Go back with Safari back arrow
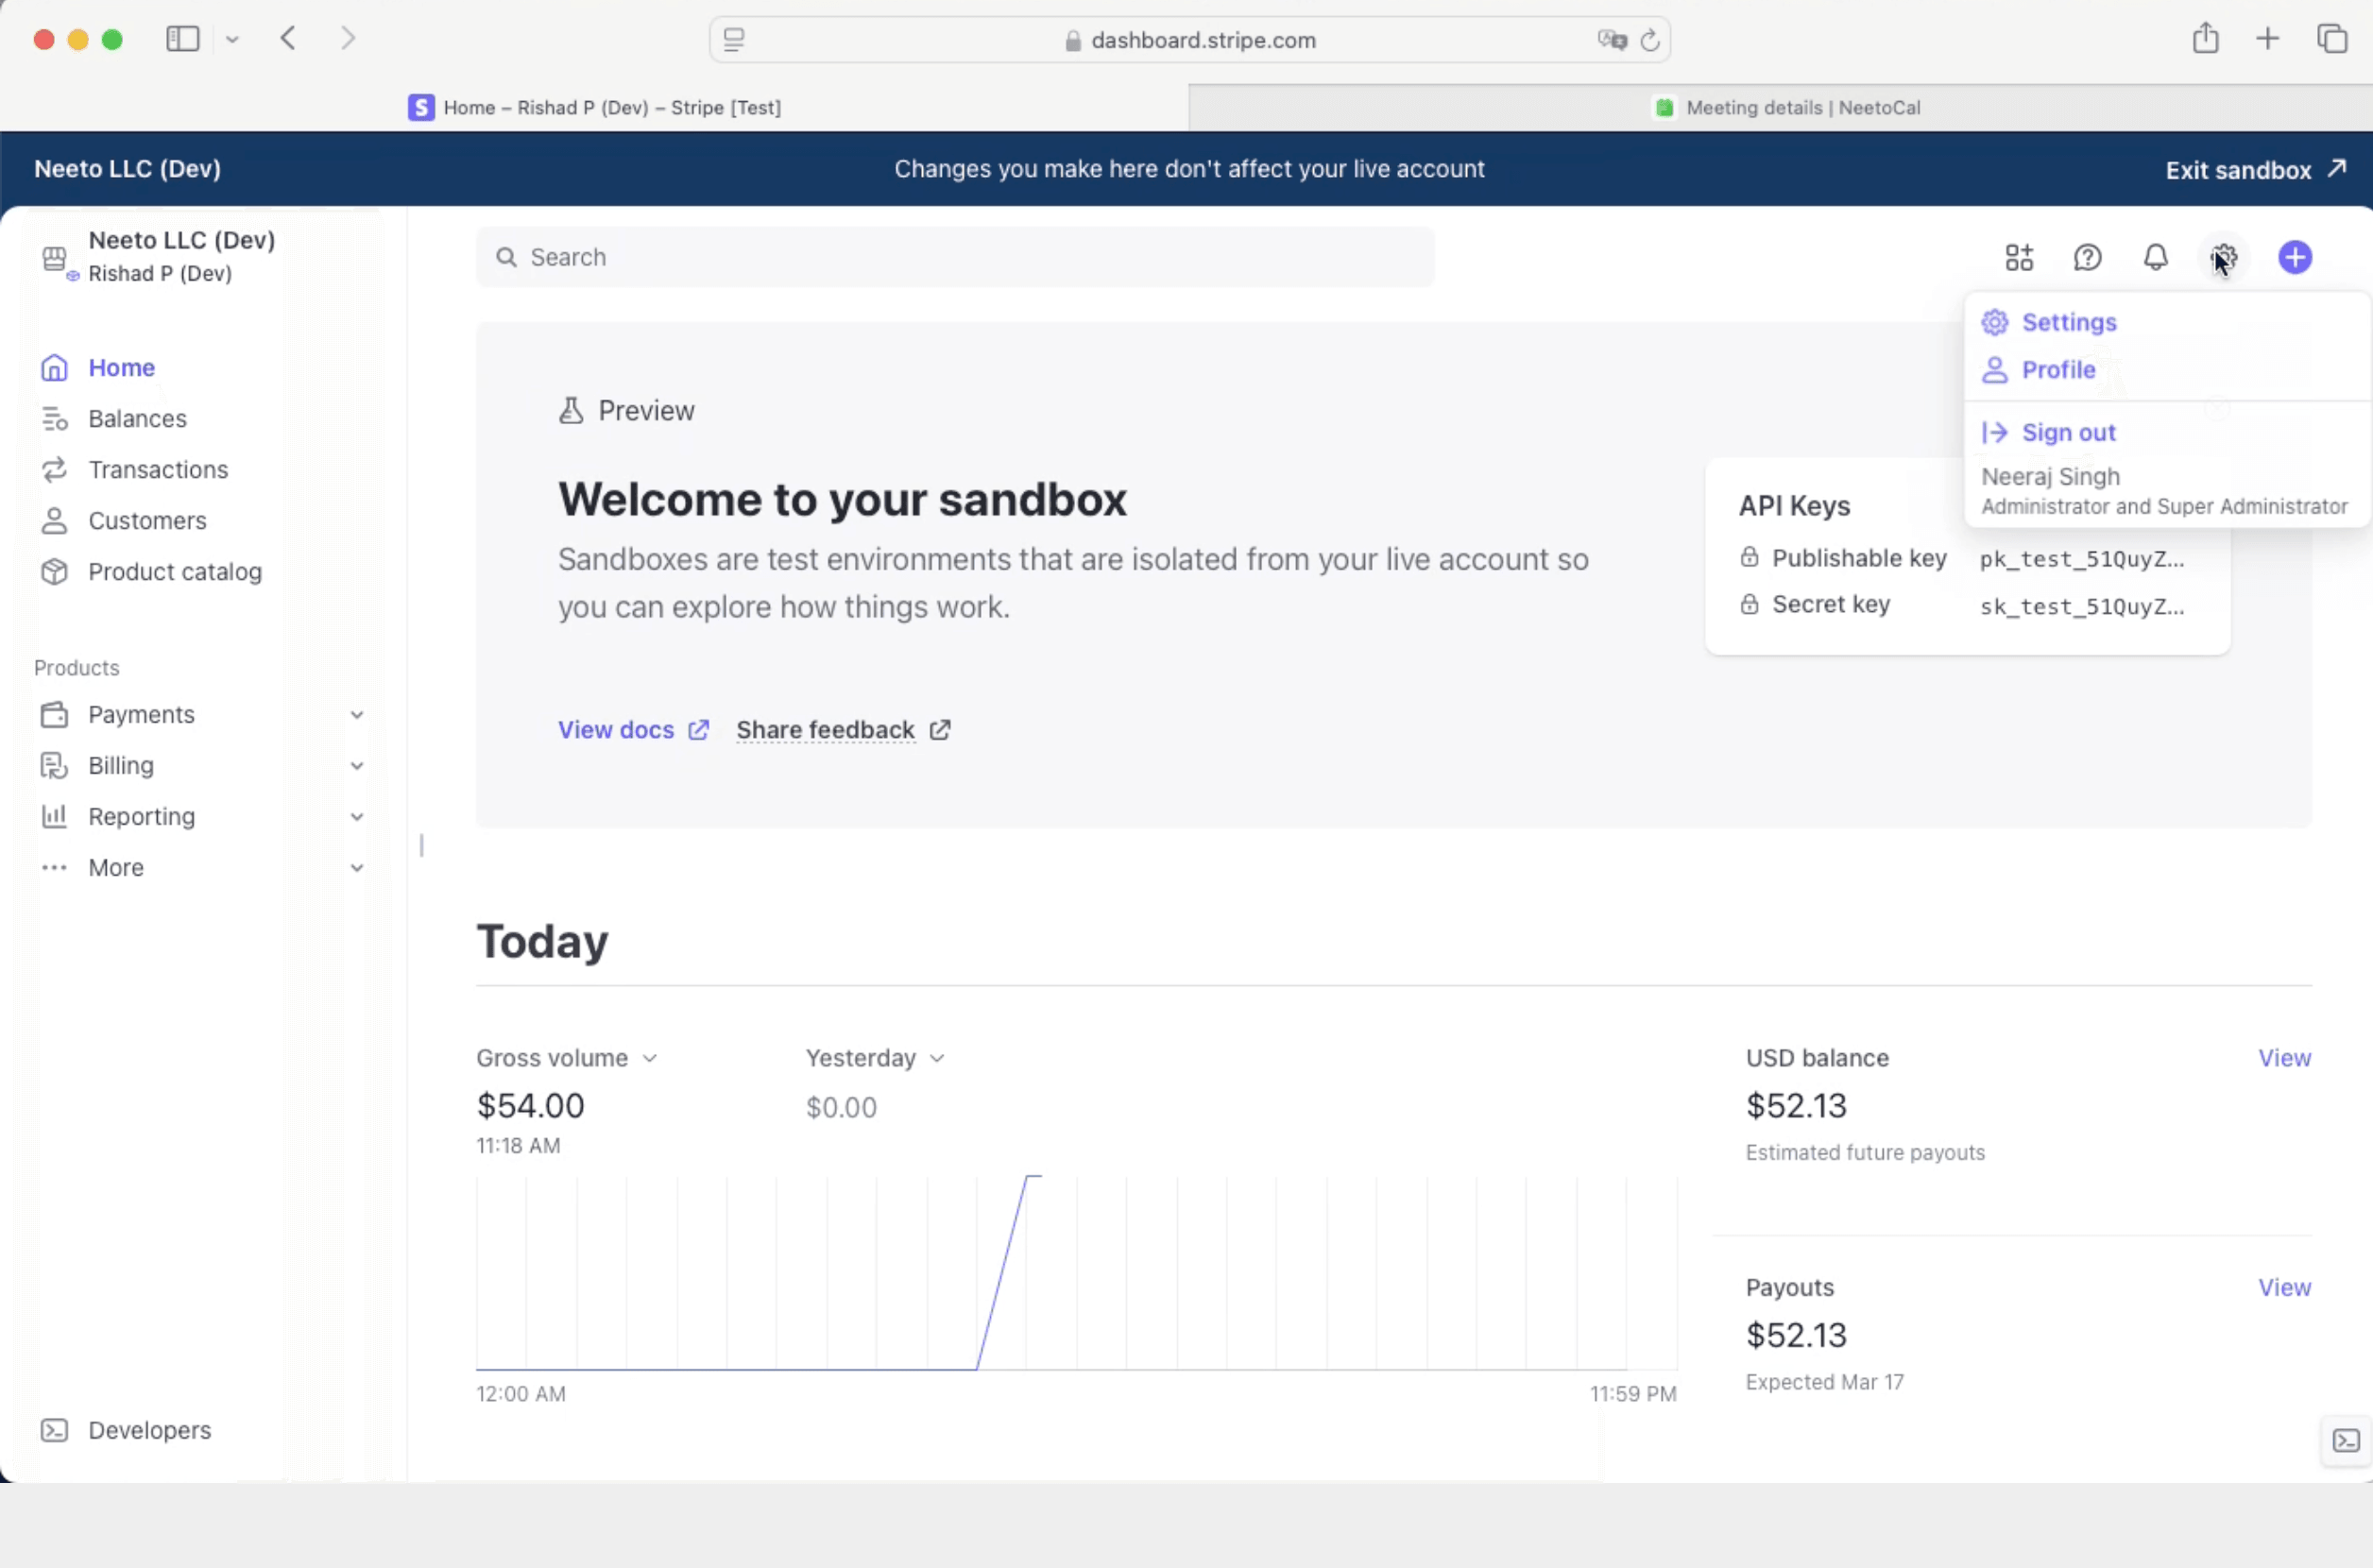 tap(288, 39)
